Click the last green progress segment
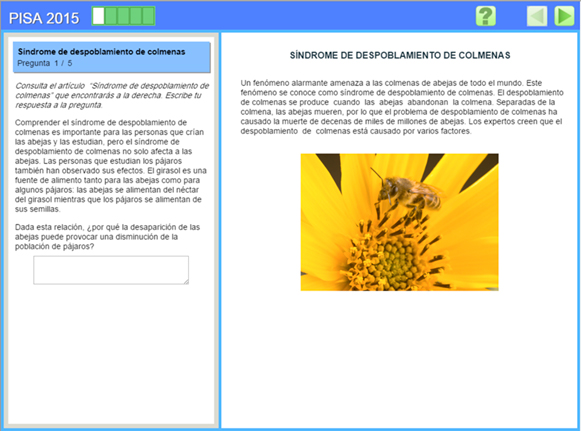This screenshot has height=431, width=581. click(148, 16)
